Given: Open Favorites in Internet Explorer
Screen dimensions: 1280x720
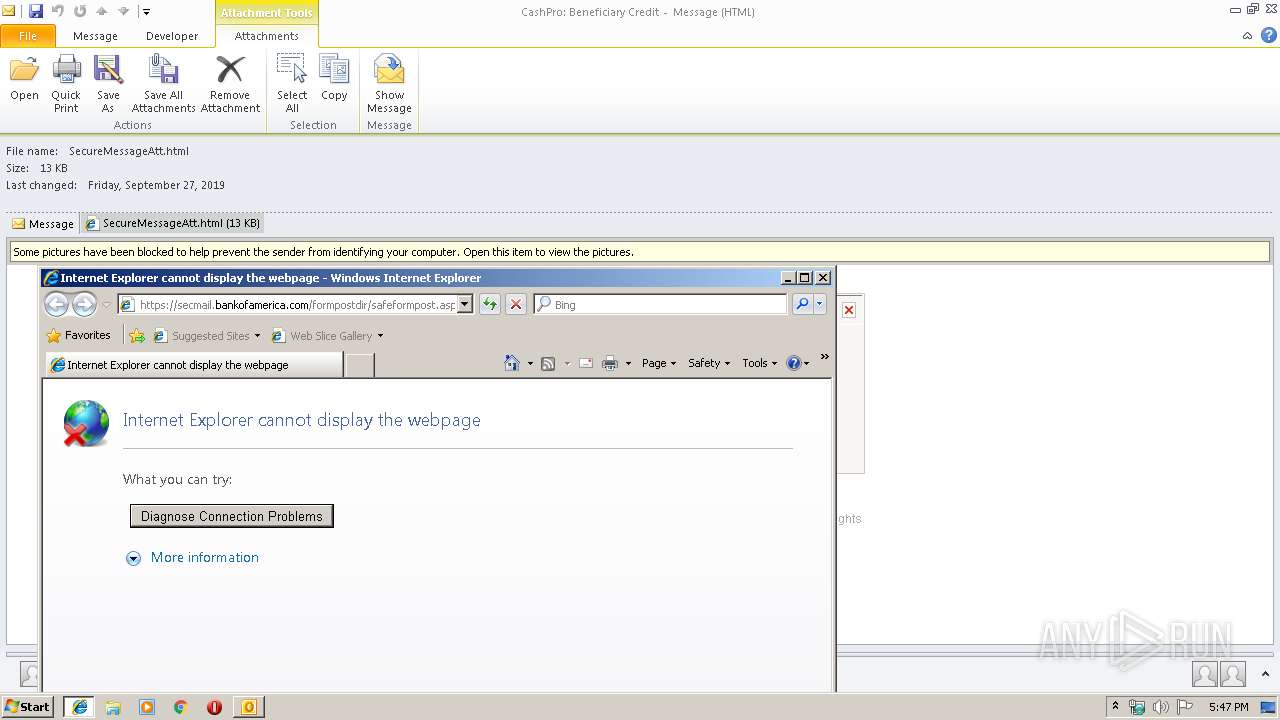Looking at the screenshot, I should click(78, 335).
